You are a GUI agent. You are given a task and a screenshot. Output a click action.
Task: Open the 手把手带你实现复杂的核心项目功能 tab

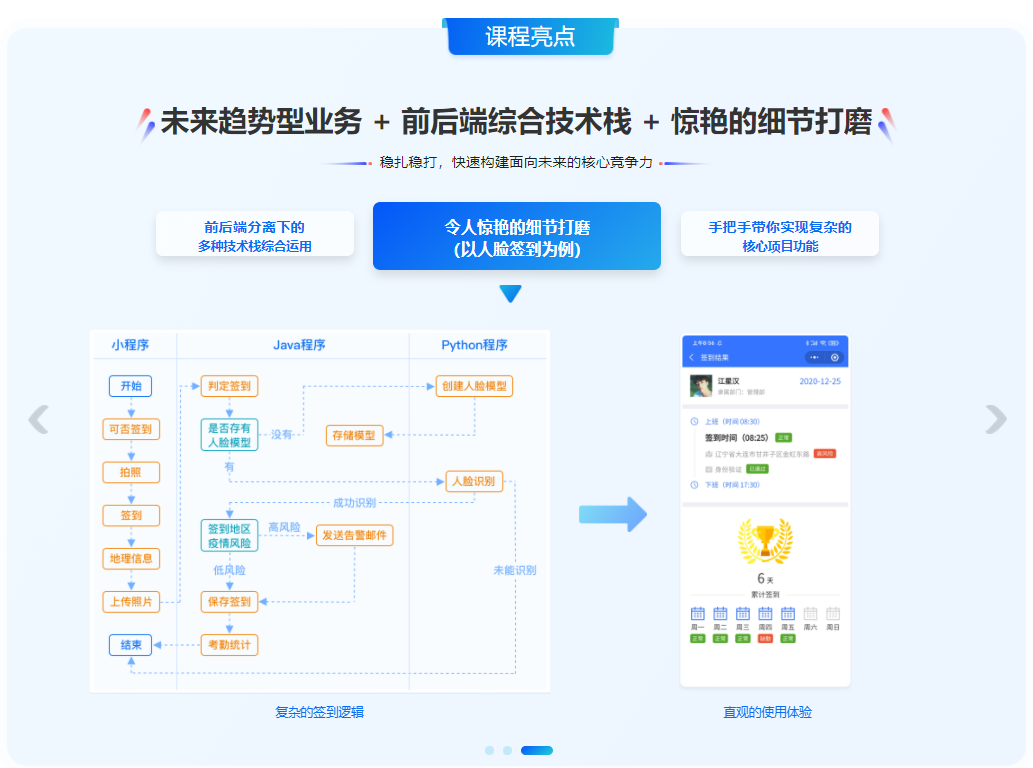click(x=780, y=236)
